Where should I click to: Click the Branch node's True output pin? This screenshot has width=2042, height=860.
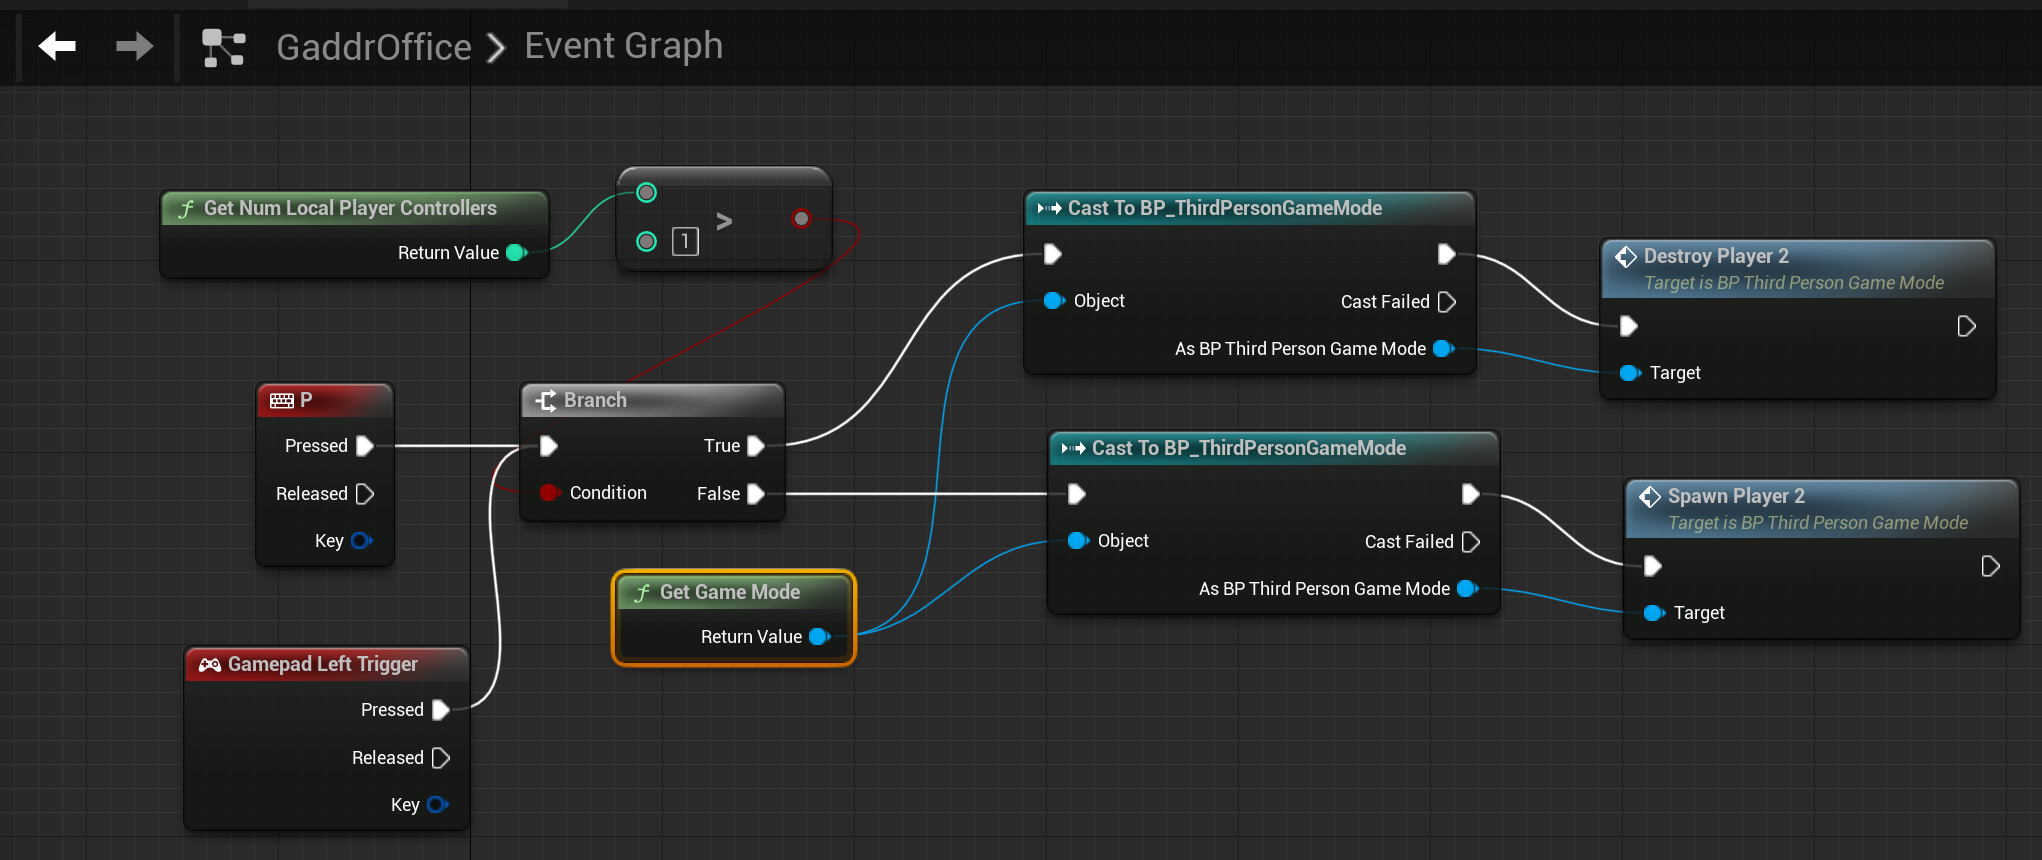click(x=756, y=446)
